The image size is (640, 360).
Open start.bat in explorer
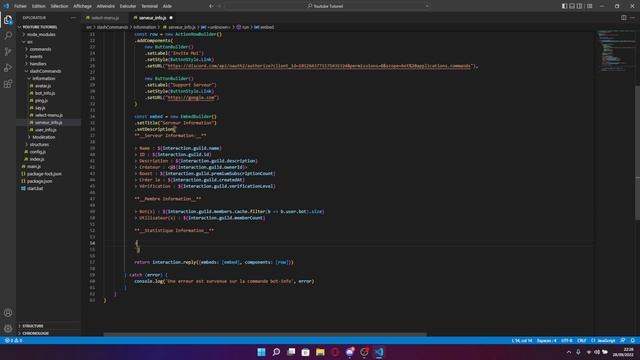pos(49,189)
